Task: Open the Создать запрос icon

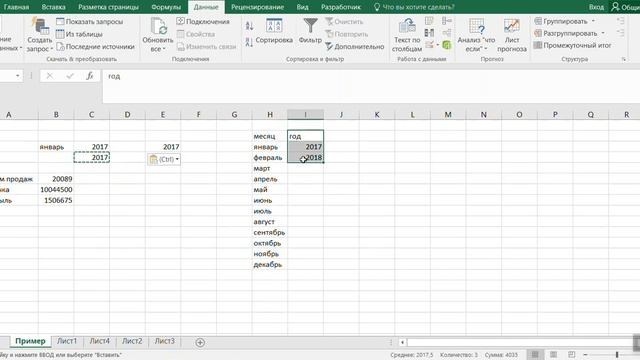Action: point(40,35)
